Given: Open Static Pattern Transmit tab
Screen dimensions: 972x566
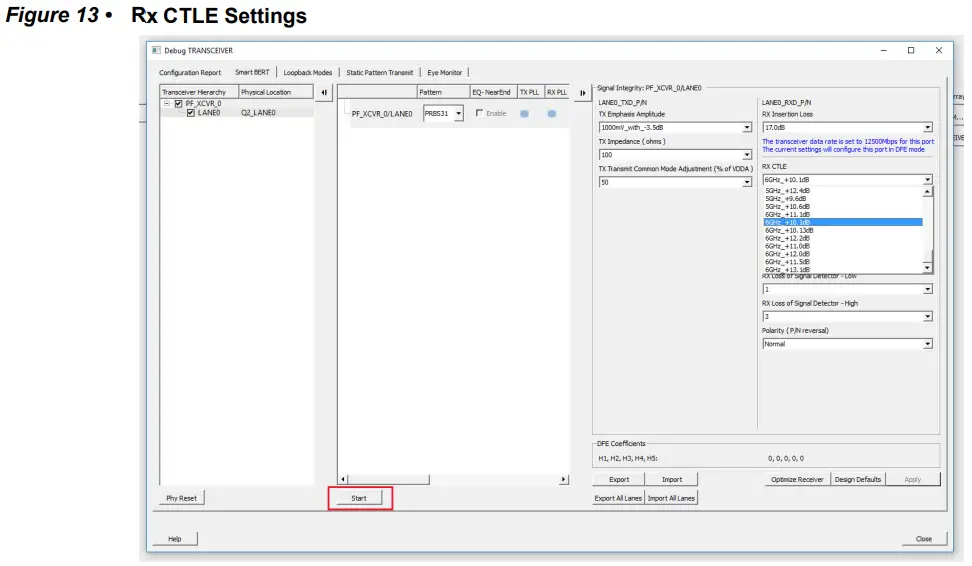Looking at the screenshot, I should 379,73.
